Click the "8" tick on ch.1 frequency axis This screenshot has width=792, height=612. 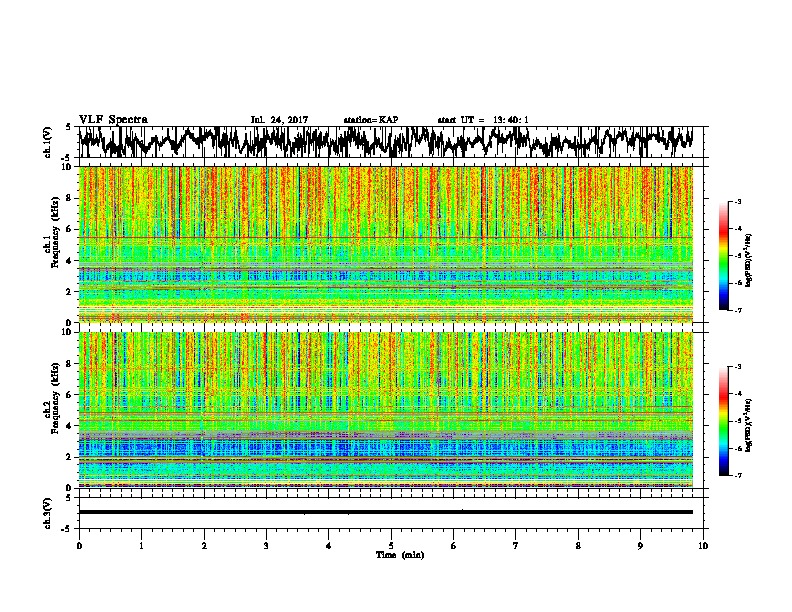pyautogui.click(x=69, y=198)
